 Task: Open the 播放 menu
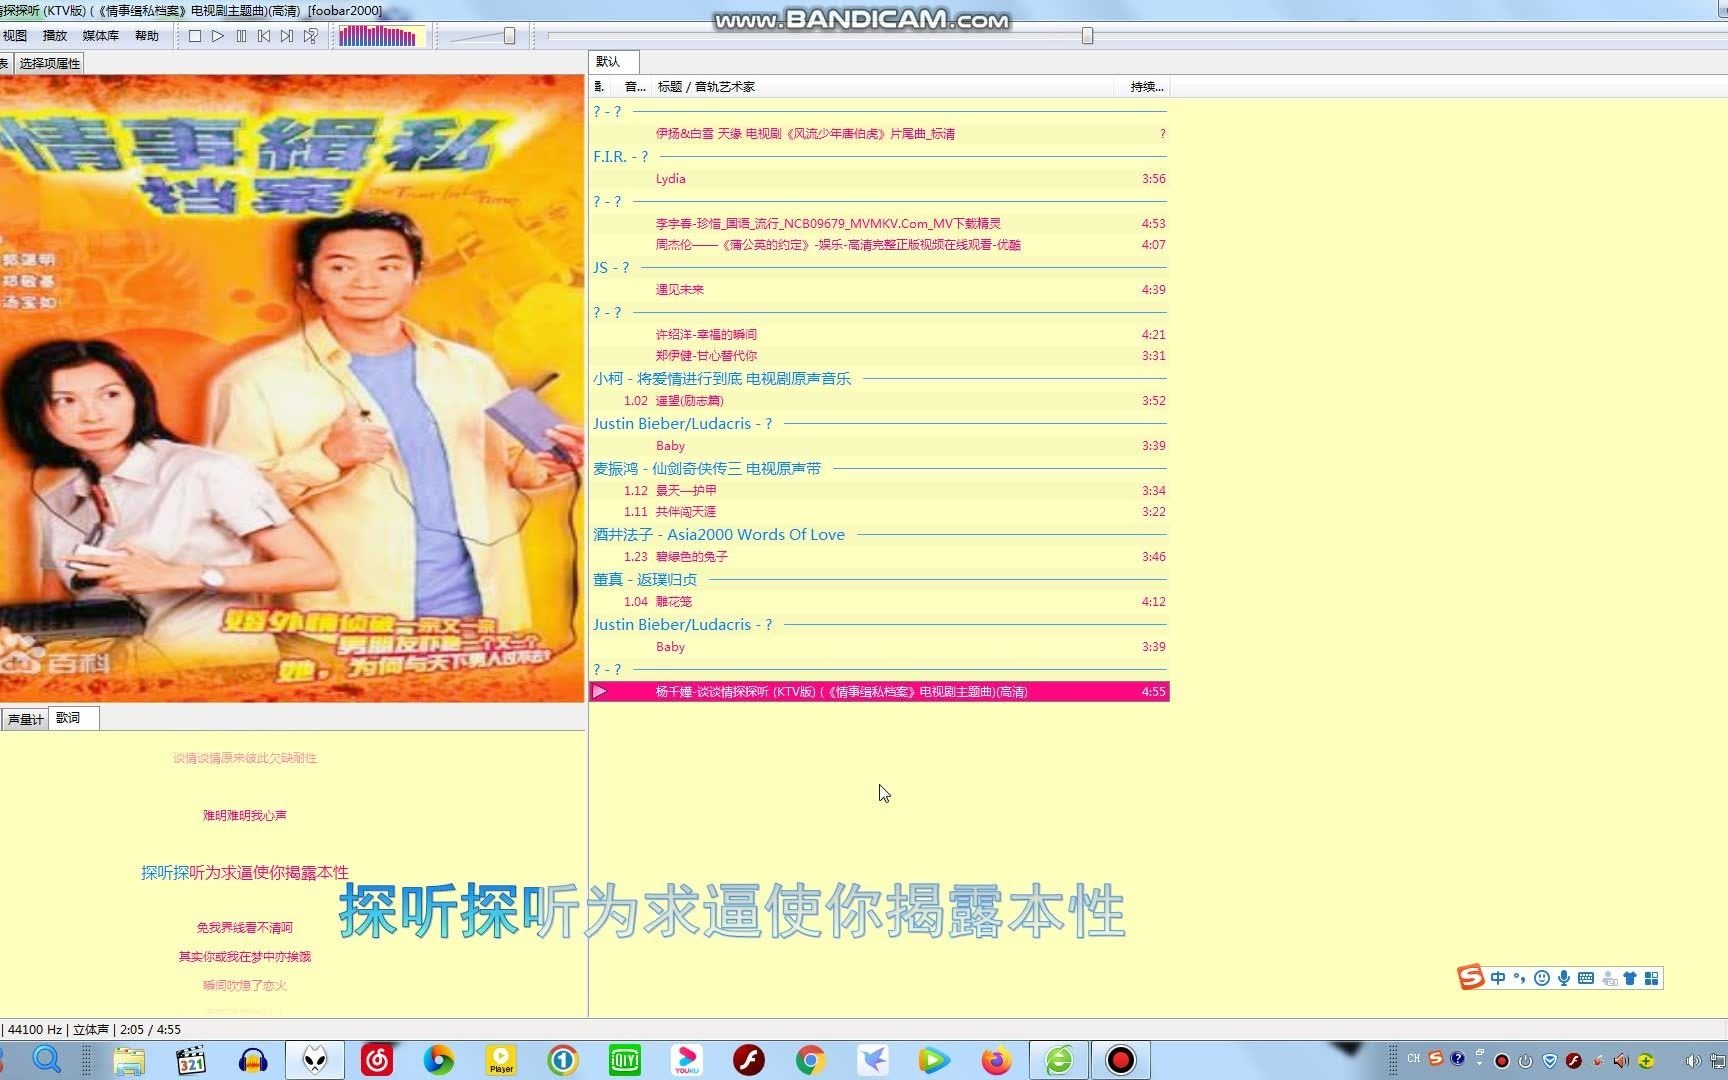coord(55,36)
